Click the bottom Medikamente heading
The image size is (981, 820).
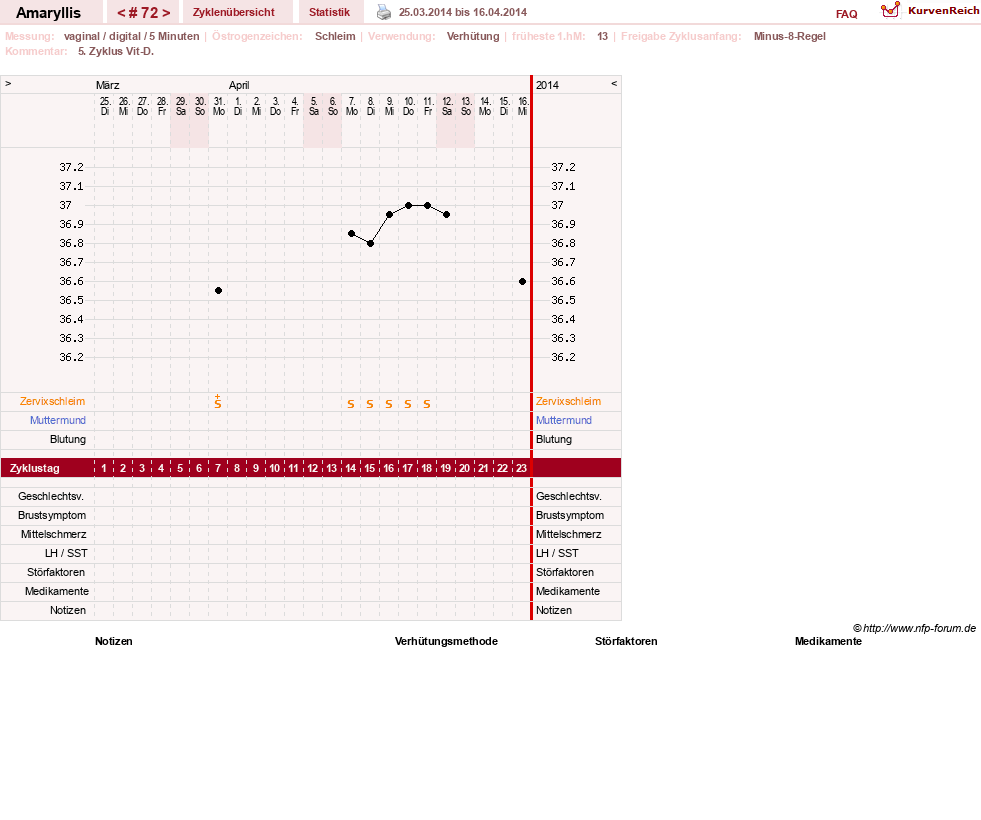coord(828,641)
